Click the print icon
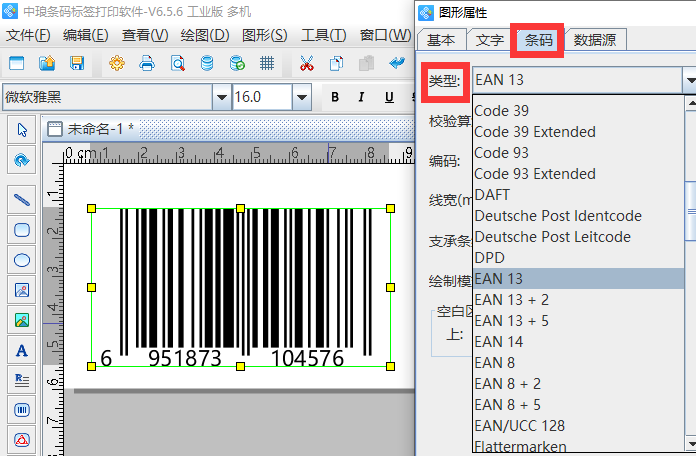 point(147,63)
